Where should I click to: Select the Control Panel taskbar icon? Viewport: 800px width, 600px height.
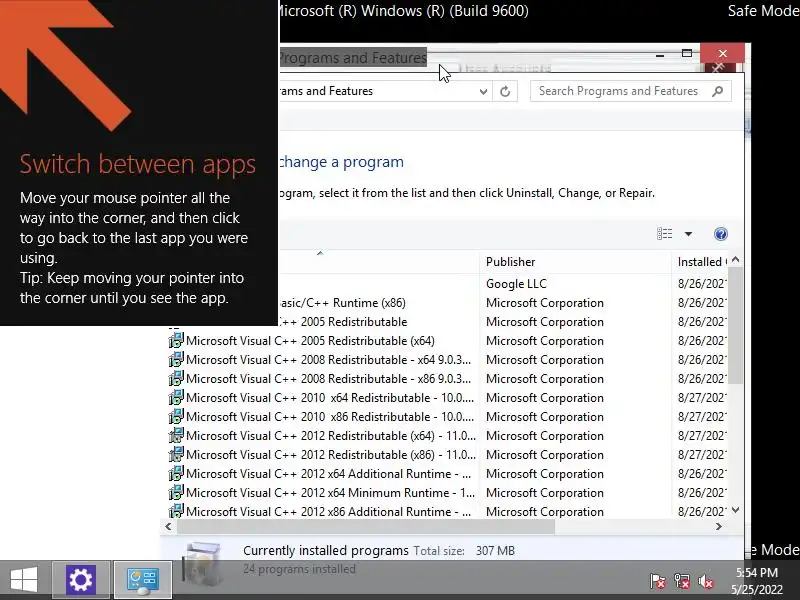pos(142,580)
